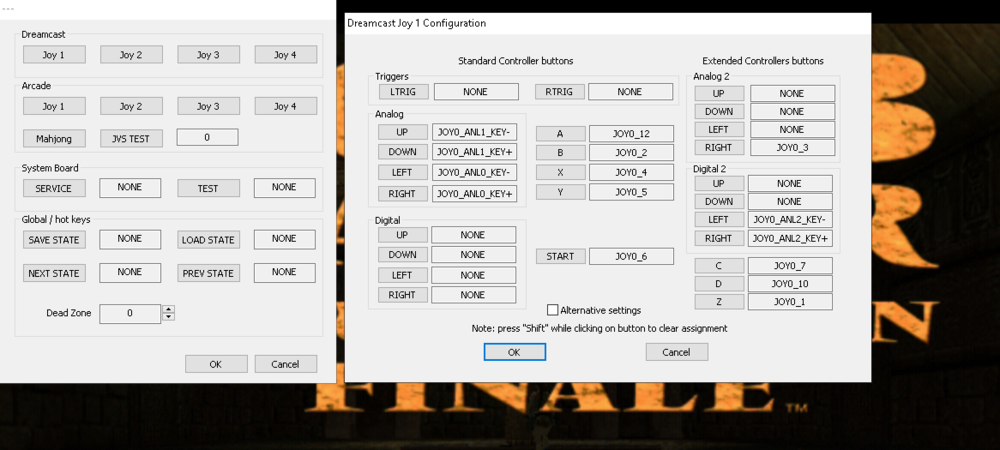
Task: Open Dreamcast Joy 3 configuration
Action: tap(209, 55)
